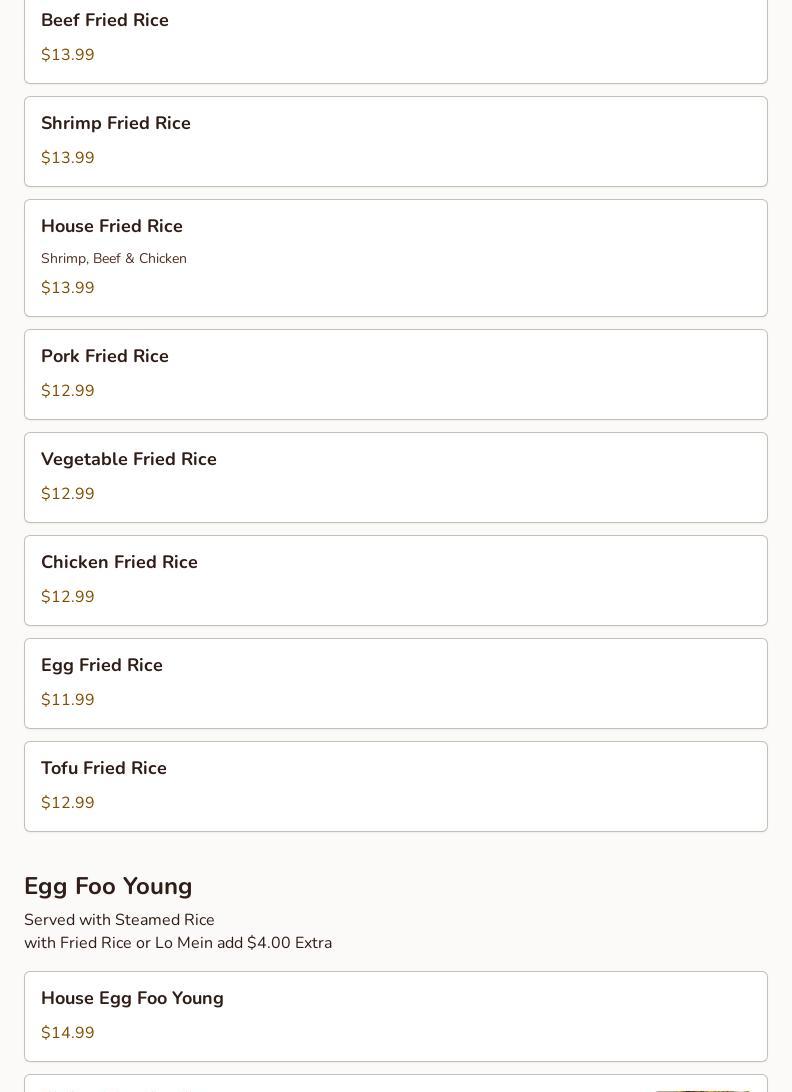792x1092 pixels.
Task: Select the House Egg Foo Young item
Action: pyautogui.click(x=396, y=1016)
